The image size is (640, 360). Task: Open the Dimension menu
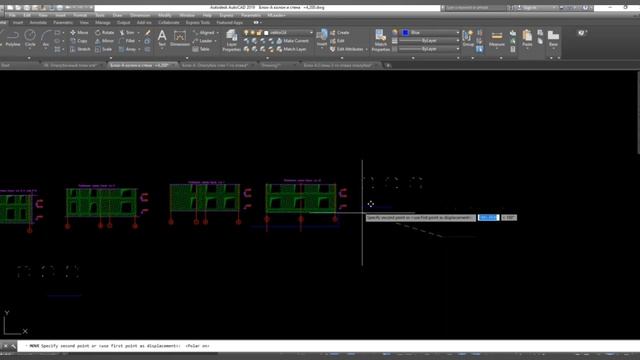coord(140,15)
